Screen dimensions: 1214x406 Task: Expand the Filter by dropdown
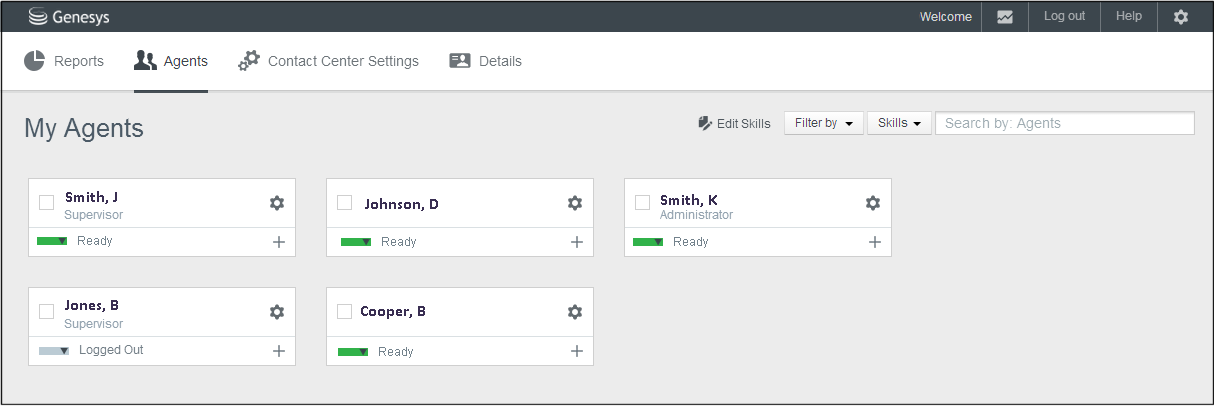pyautogui.click(x=823, y=123)
